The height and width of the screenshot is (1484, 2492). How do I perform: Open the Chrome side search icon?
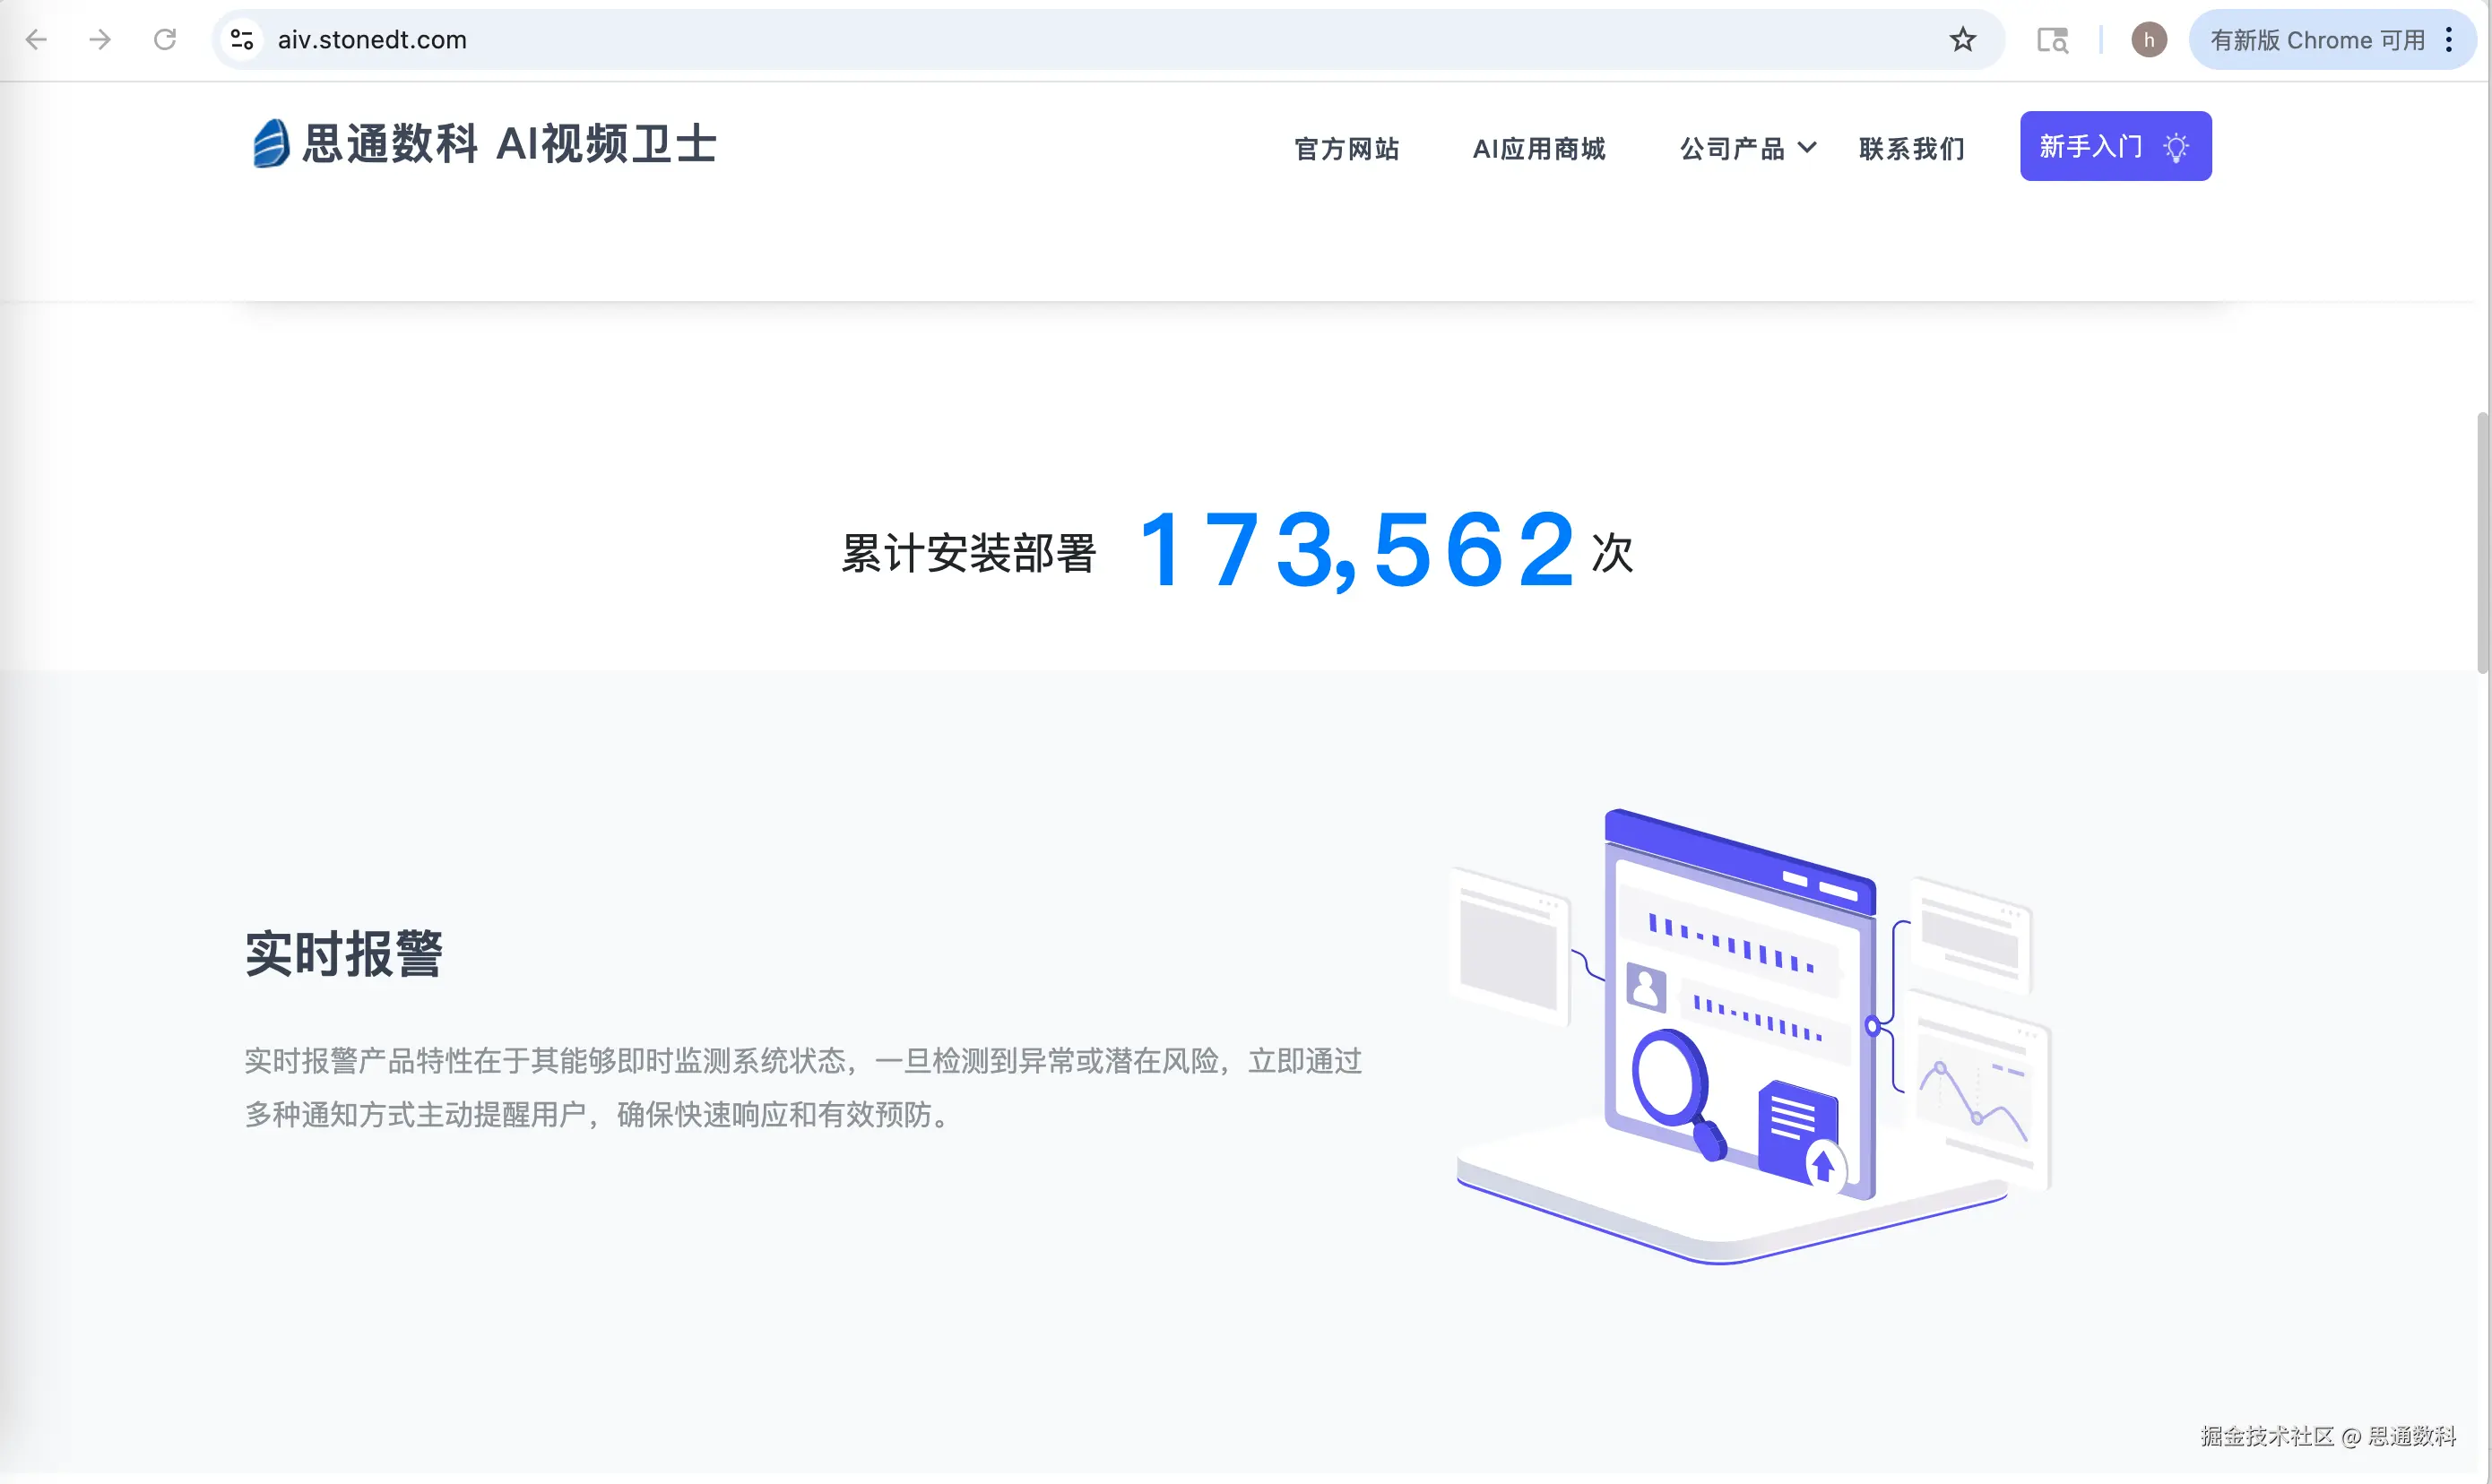pos(2052,40)
